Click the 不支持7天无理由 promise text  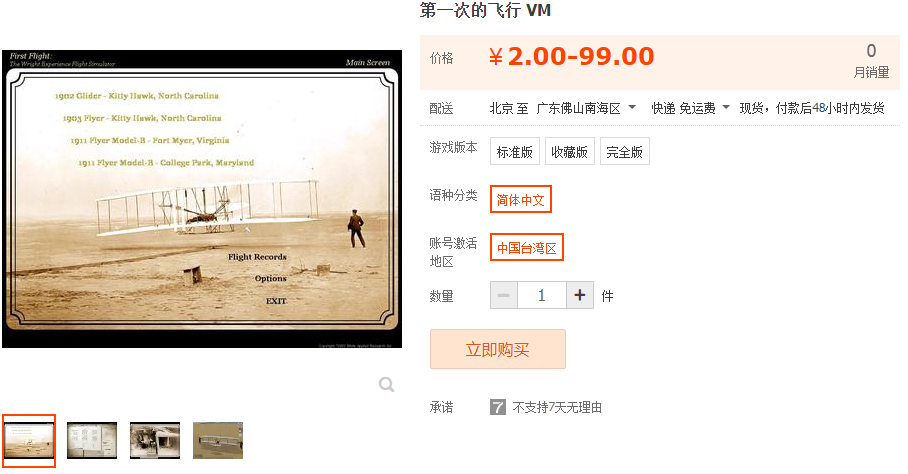click(557, 407)
